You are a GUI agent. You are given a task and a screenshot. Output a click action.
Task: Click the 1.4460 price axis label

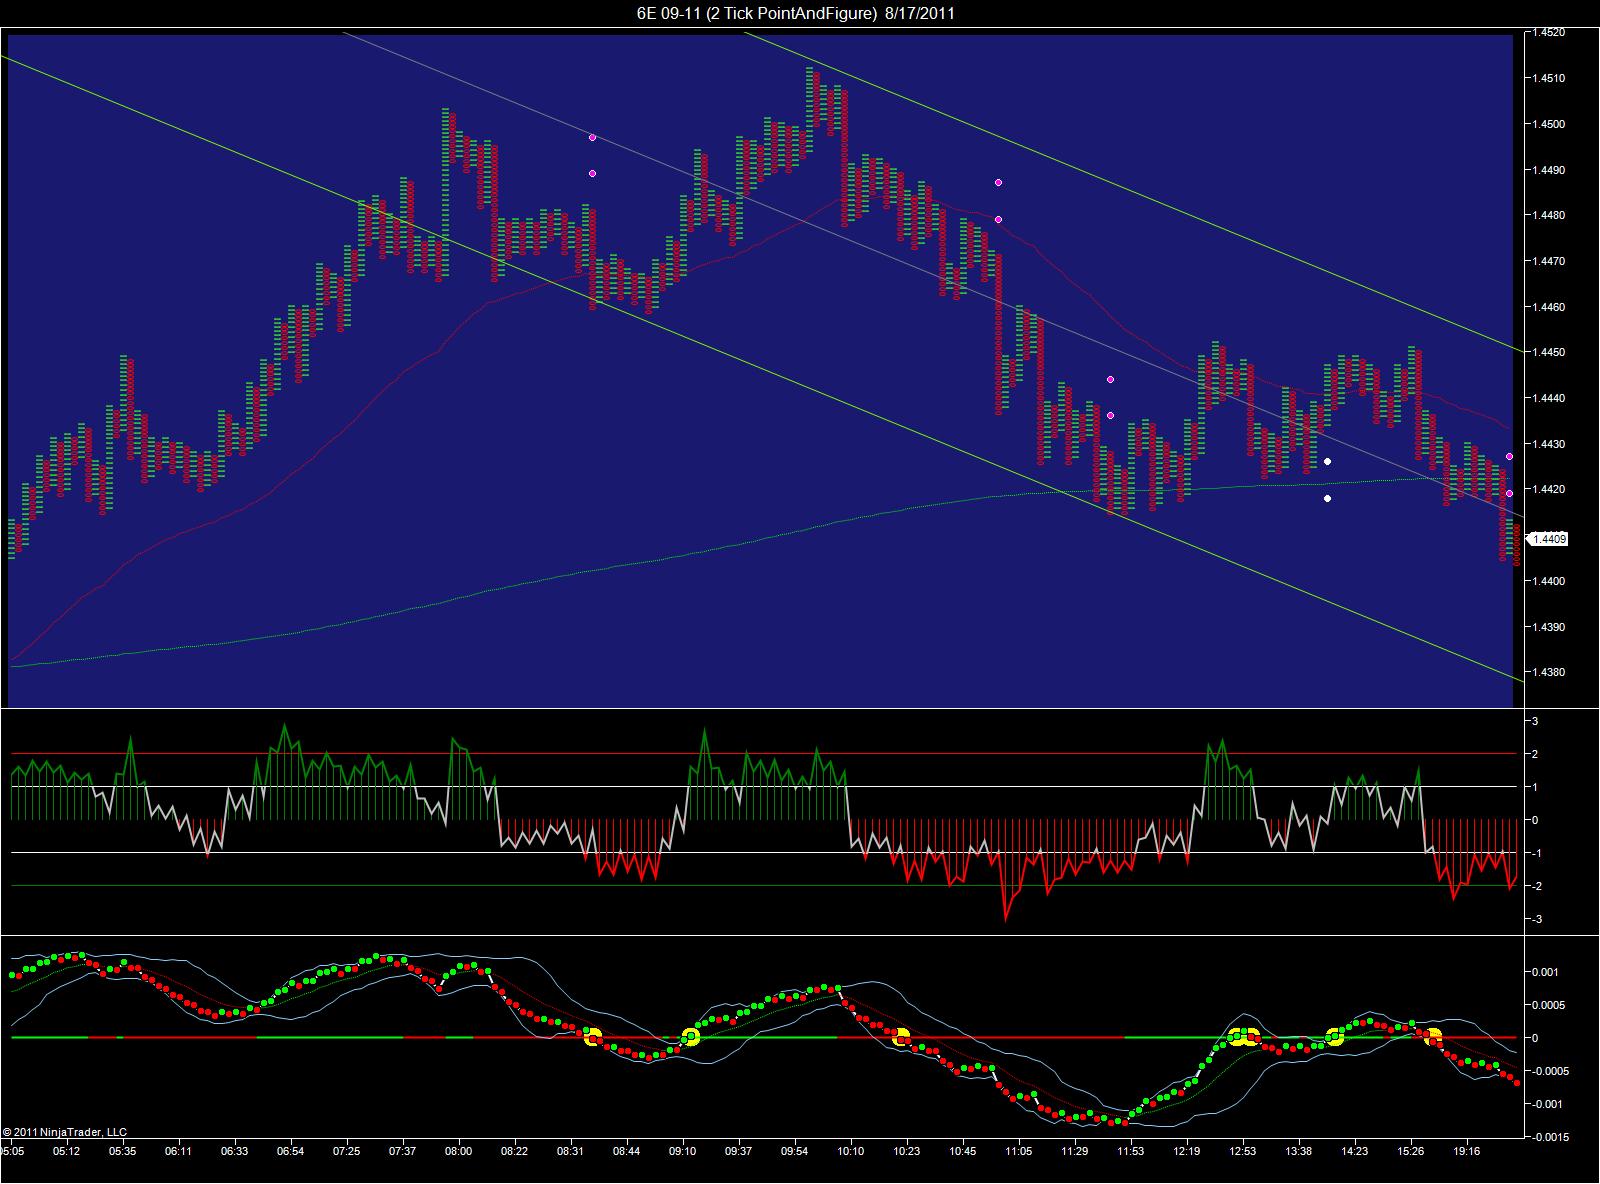click(x=1548, y=307)
